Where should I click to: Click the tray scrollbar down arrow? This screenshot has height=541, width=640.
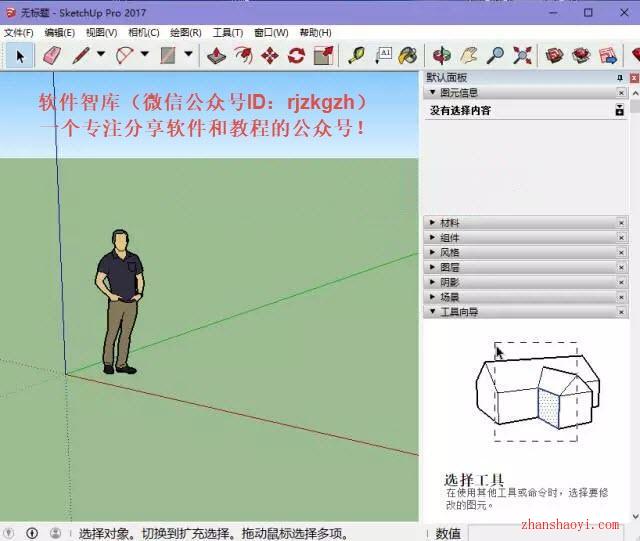(635, 517)
